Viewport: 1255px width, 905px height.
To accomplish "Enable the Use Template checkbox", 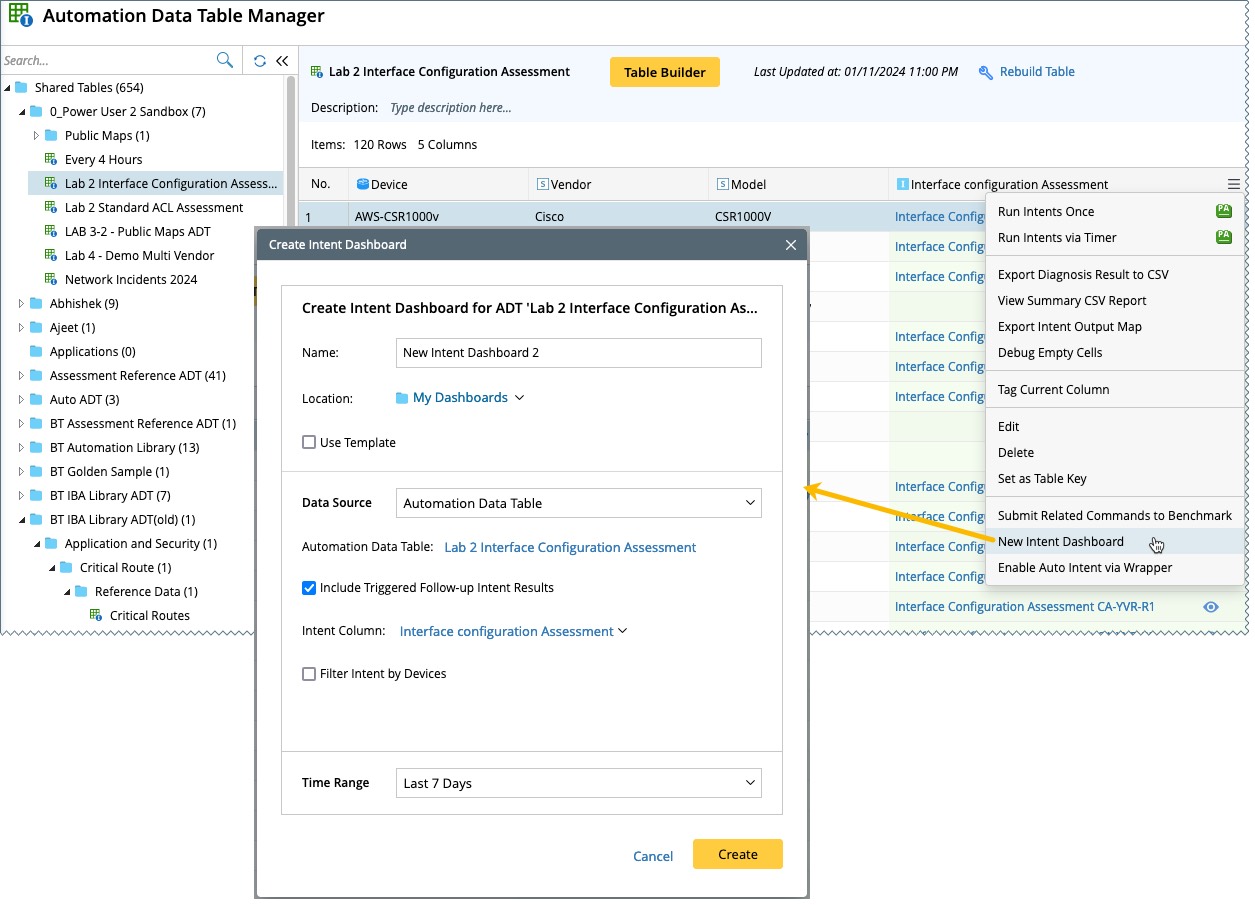I will (309, 443).
